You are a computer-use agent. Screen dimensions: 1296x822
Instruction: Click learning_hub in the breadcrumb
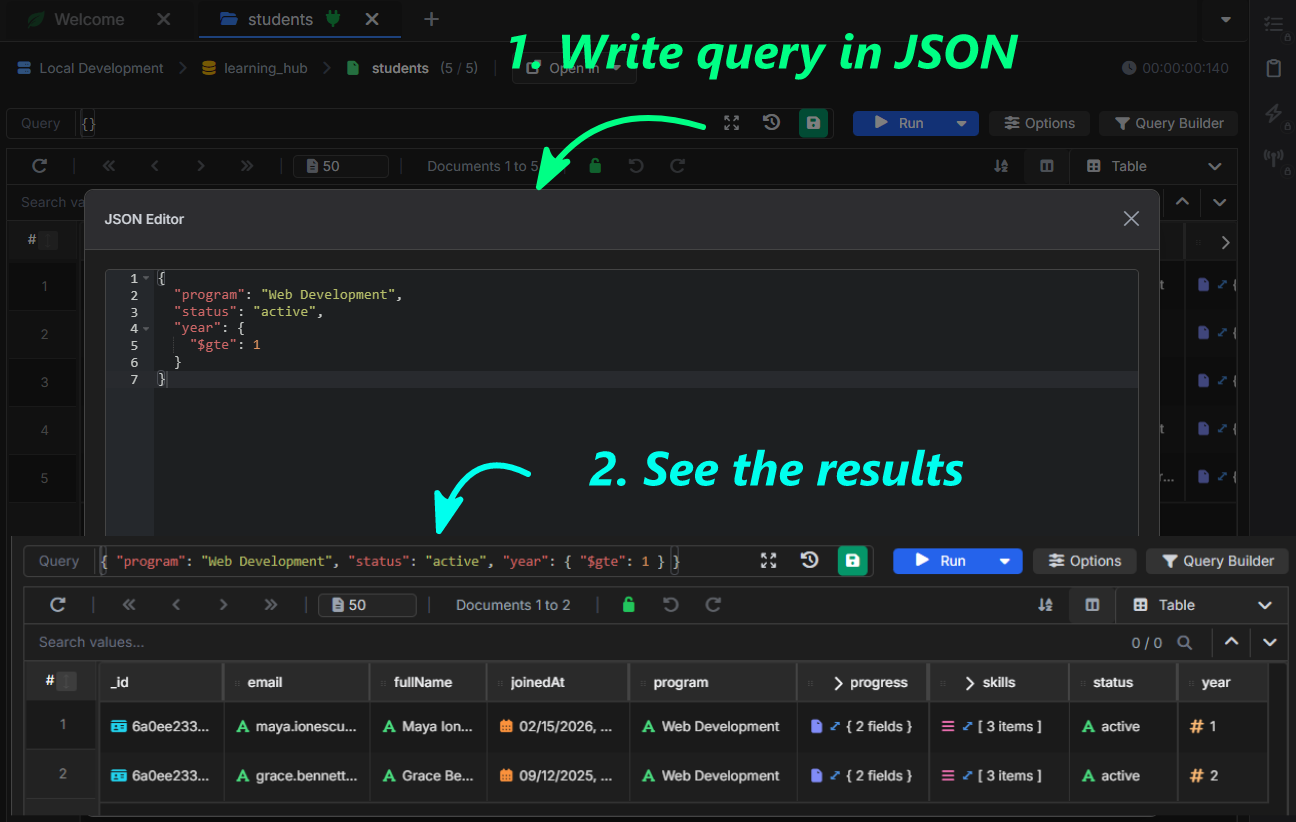265,68
